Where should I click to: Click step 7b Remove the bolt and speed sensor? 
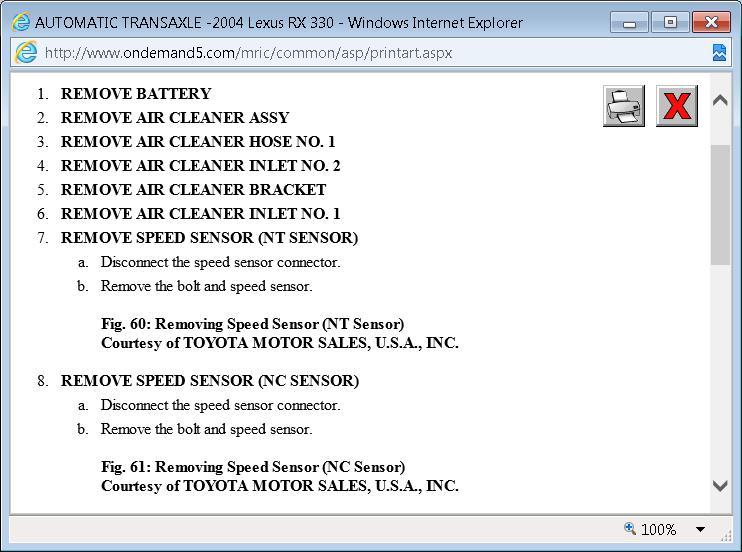[x=207, y=286]
